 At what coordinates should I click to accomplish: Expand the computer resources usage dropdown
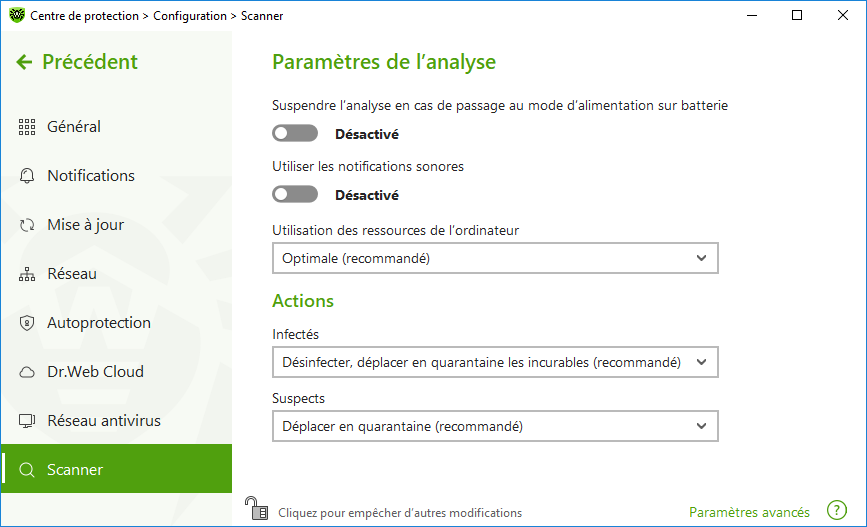click(x=495, y=258)
